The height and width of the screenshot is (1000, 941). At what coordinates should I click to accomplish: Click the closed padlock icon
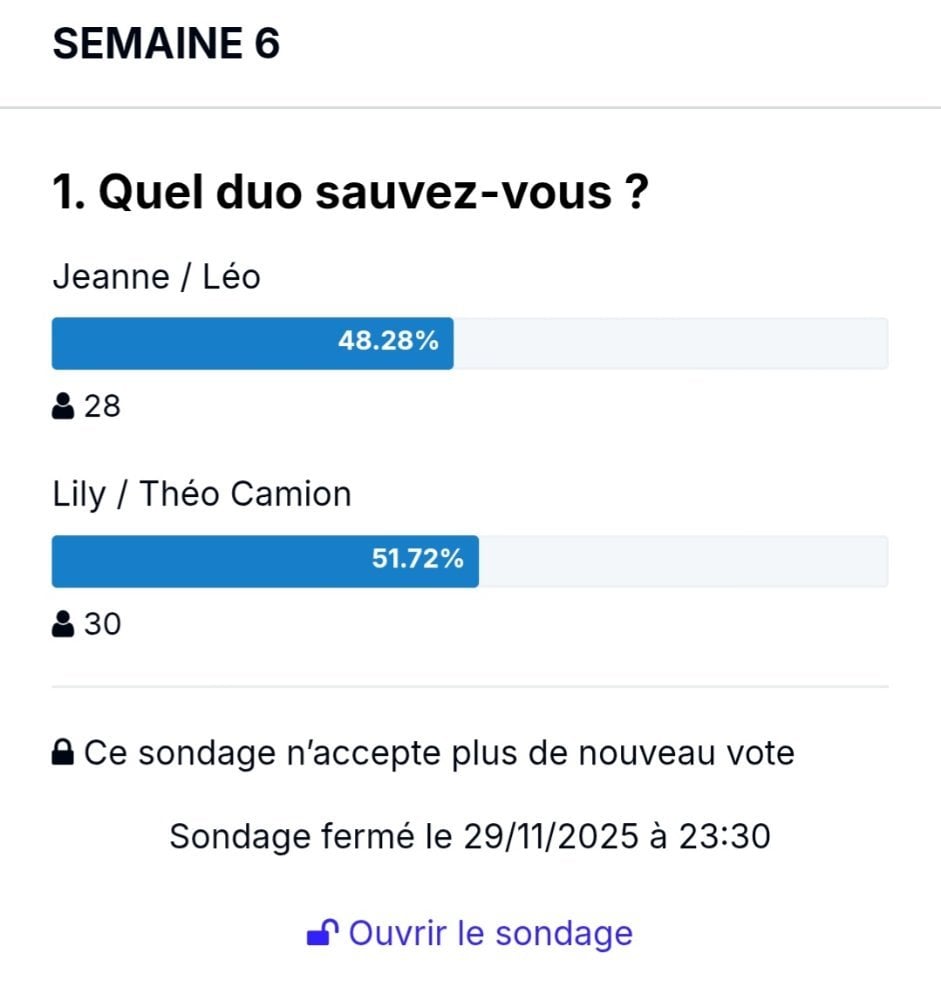[x=63, y=753]
